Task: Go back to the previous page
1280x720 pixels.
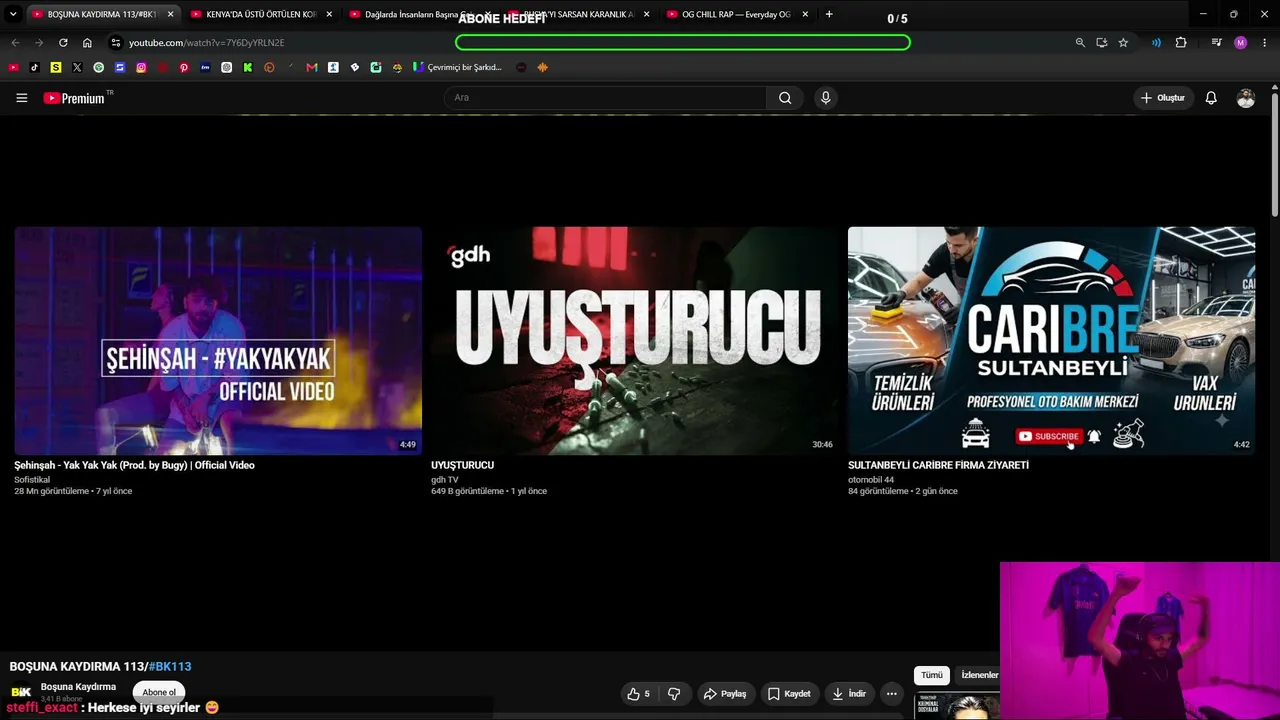Action: click(15, 43)
